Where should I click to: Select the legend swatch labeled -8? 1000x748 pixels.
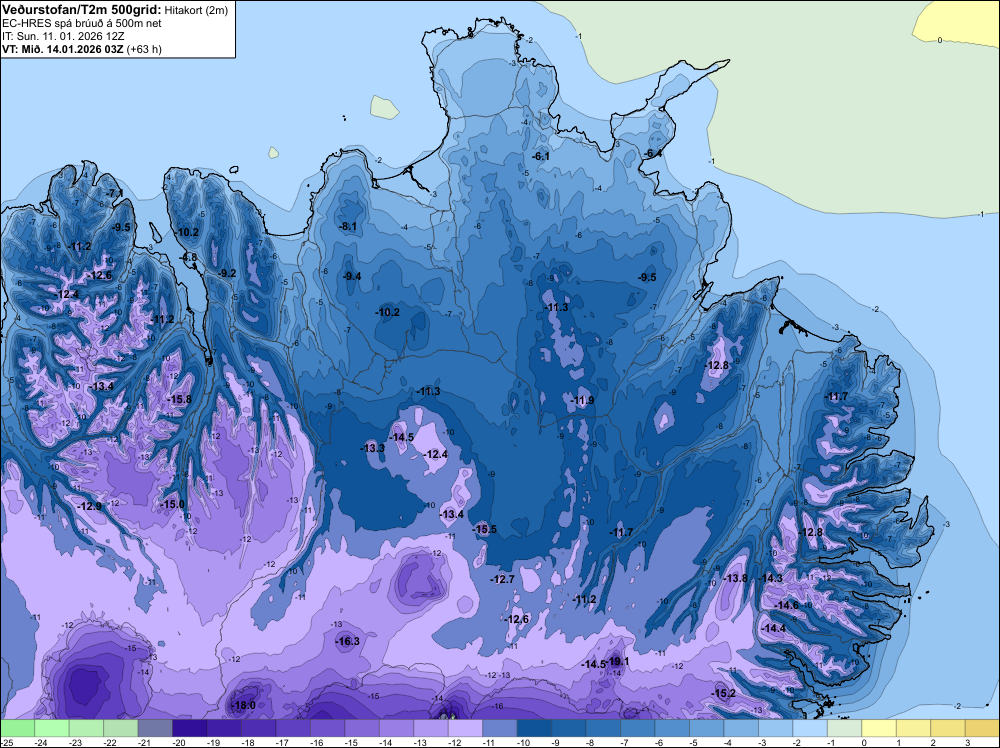(603, 728)
